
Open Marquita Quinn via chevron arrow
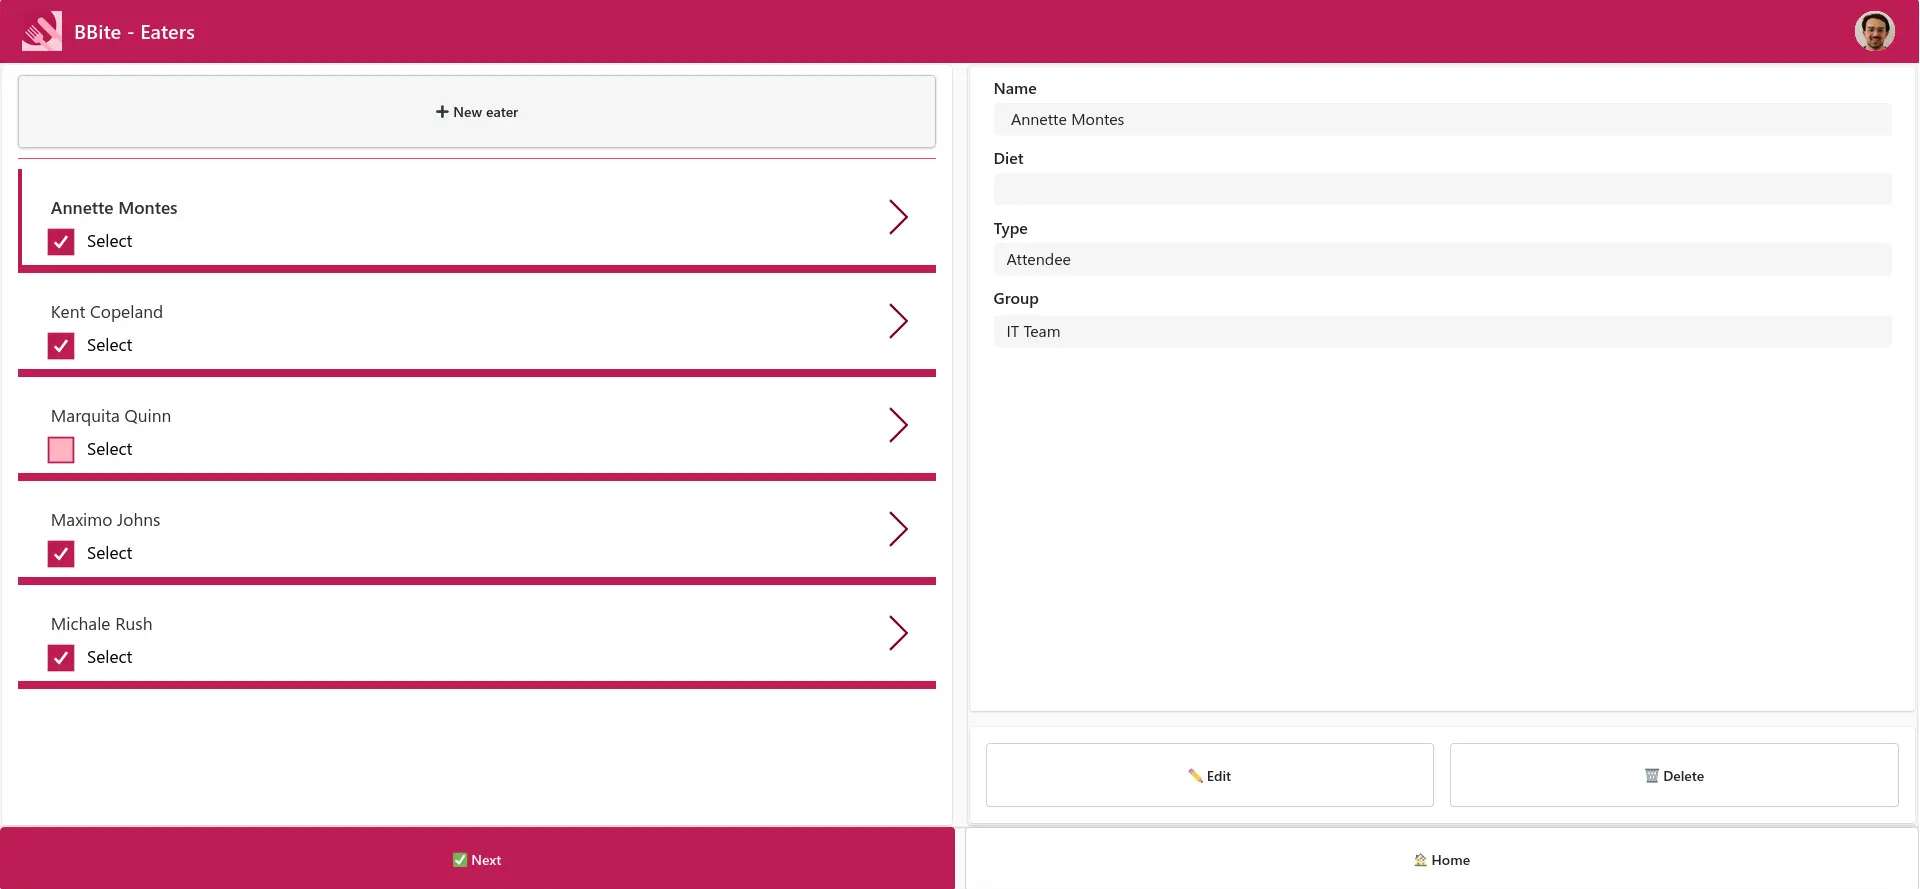(x=898, y=425)
